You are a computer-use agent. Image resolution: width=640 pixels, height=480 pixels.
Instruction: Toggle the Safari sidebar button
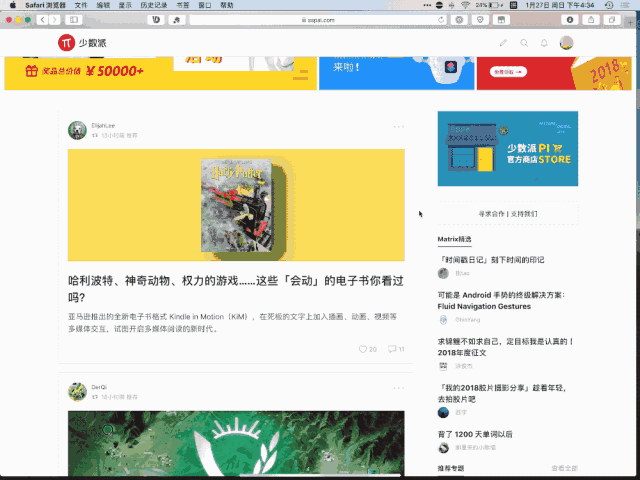tap(74, 20)
